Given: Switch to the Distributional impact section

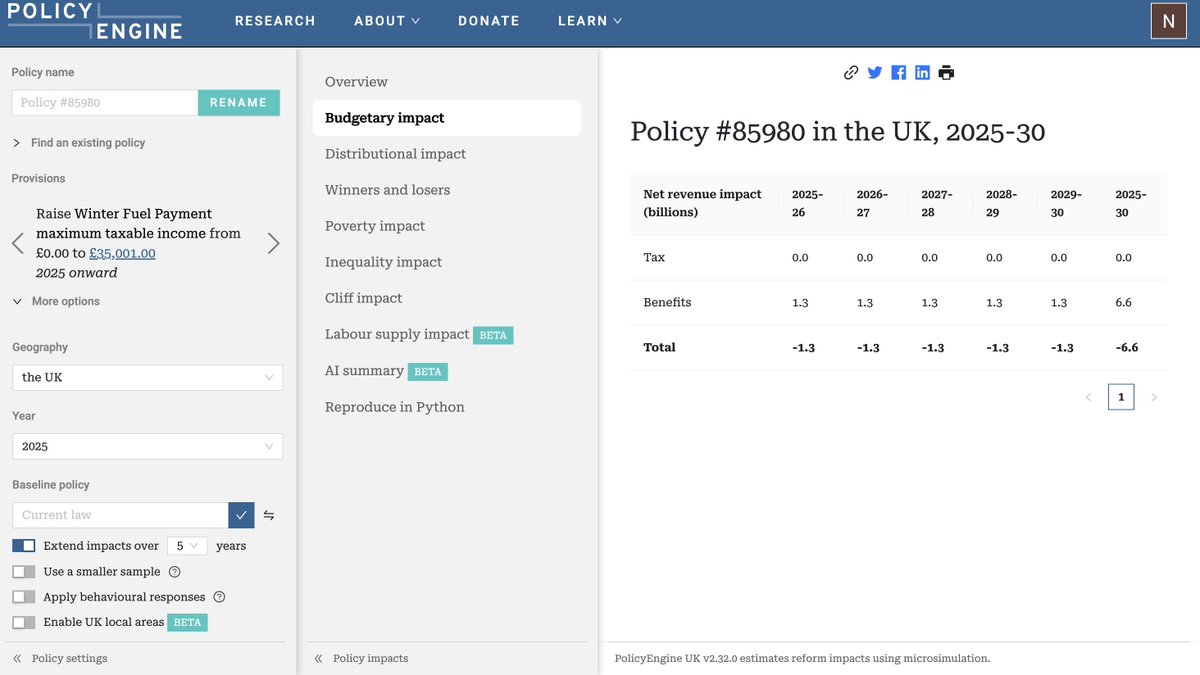Looking at the screenshot, I should point(394,153).
